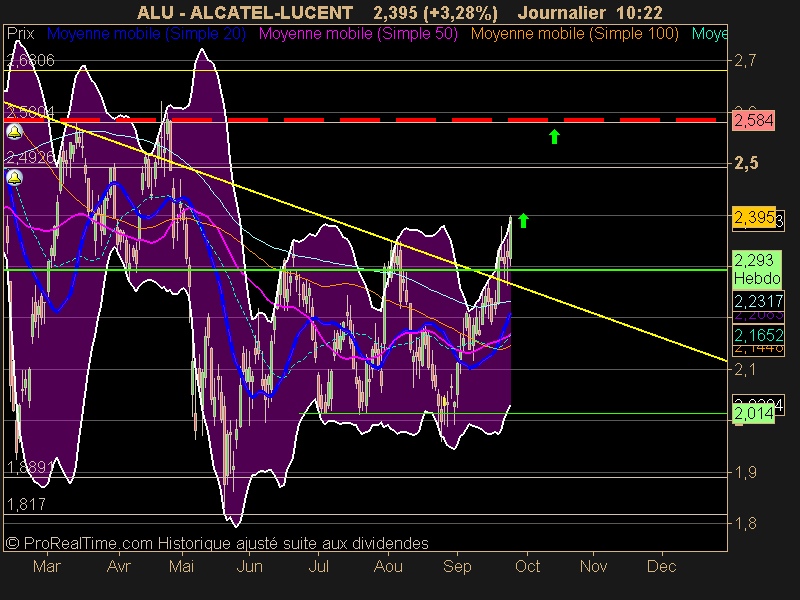This screenshot has width=800, height=600.
Task: Click the 2,7 price axis label
Action: pos(745,61)
